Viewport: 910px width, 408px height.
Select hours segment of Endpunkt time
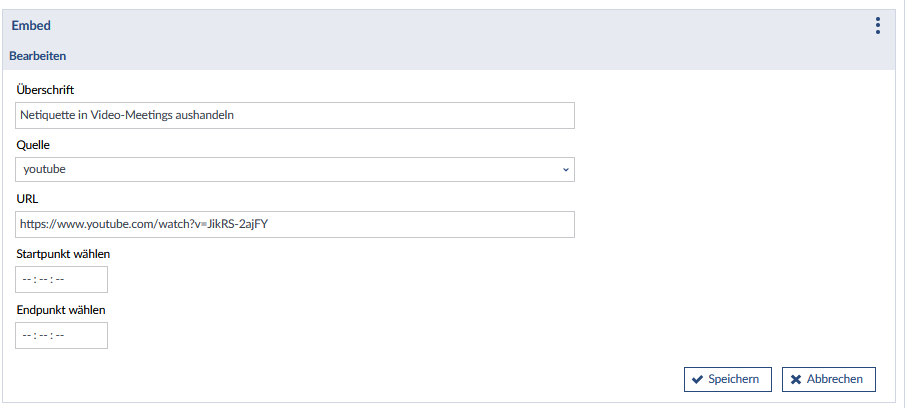coord(27,336)
